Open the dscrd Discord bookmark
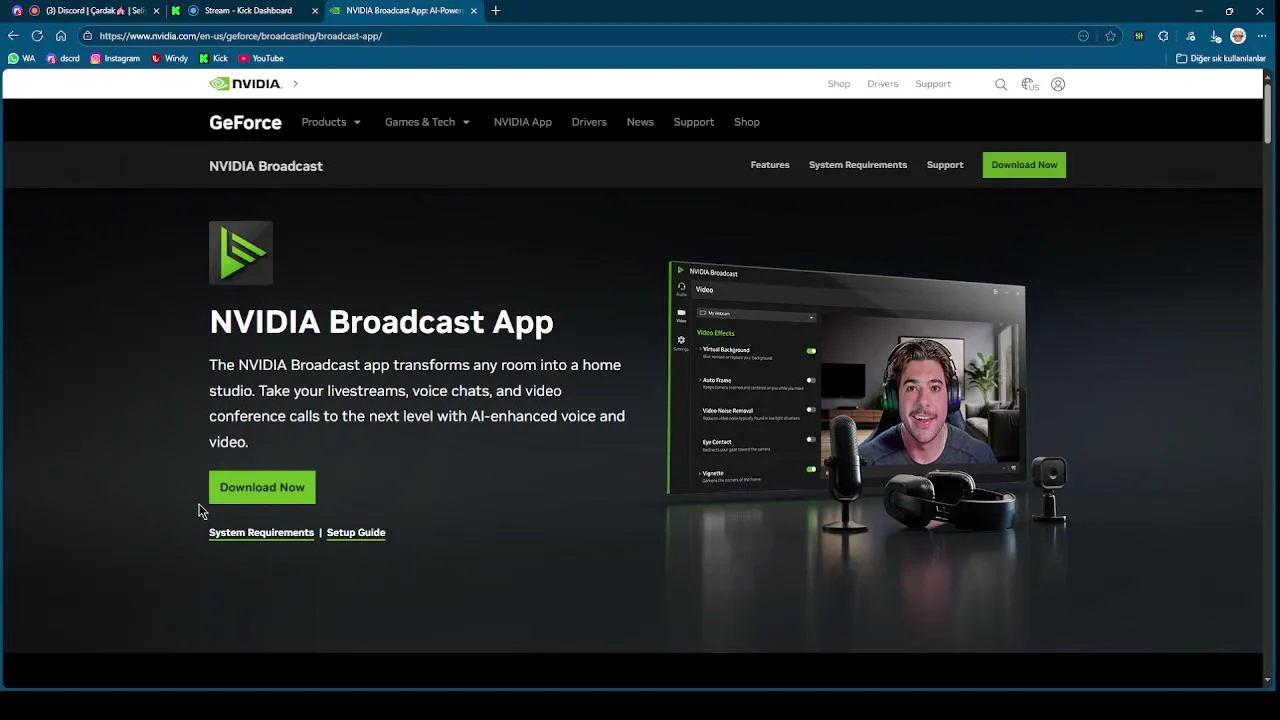The width and height of the screenshot is (1280, 720). click(x=62, y=58)
